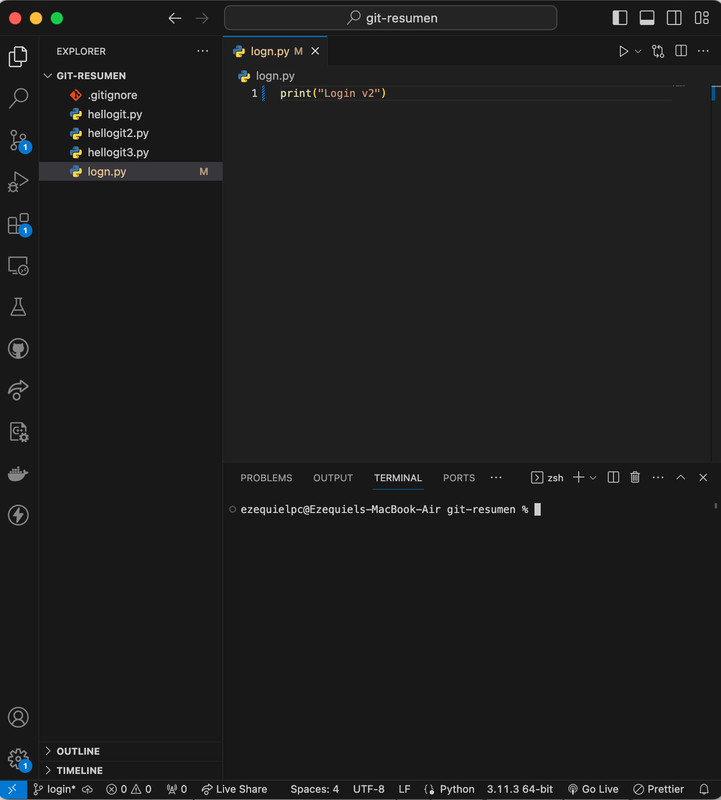Close the terminal panel
This screenshot has width=721, height=800.
[703, 478]
